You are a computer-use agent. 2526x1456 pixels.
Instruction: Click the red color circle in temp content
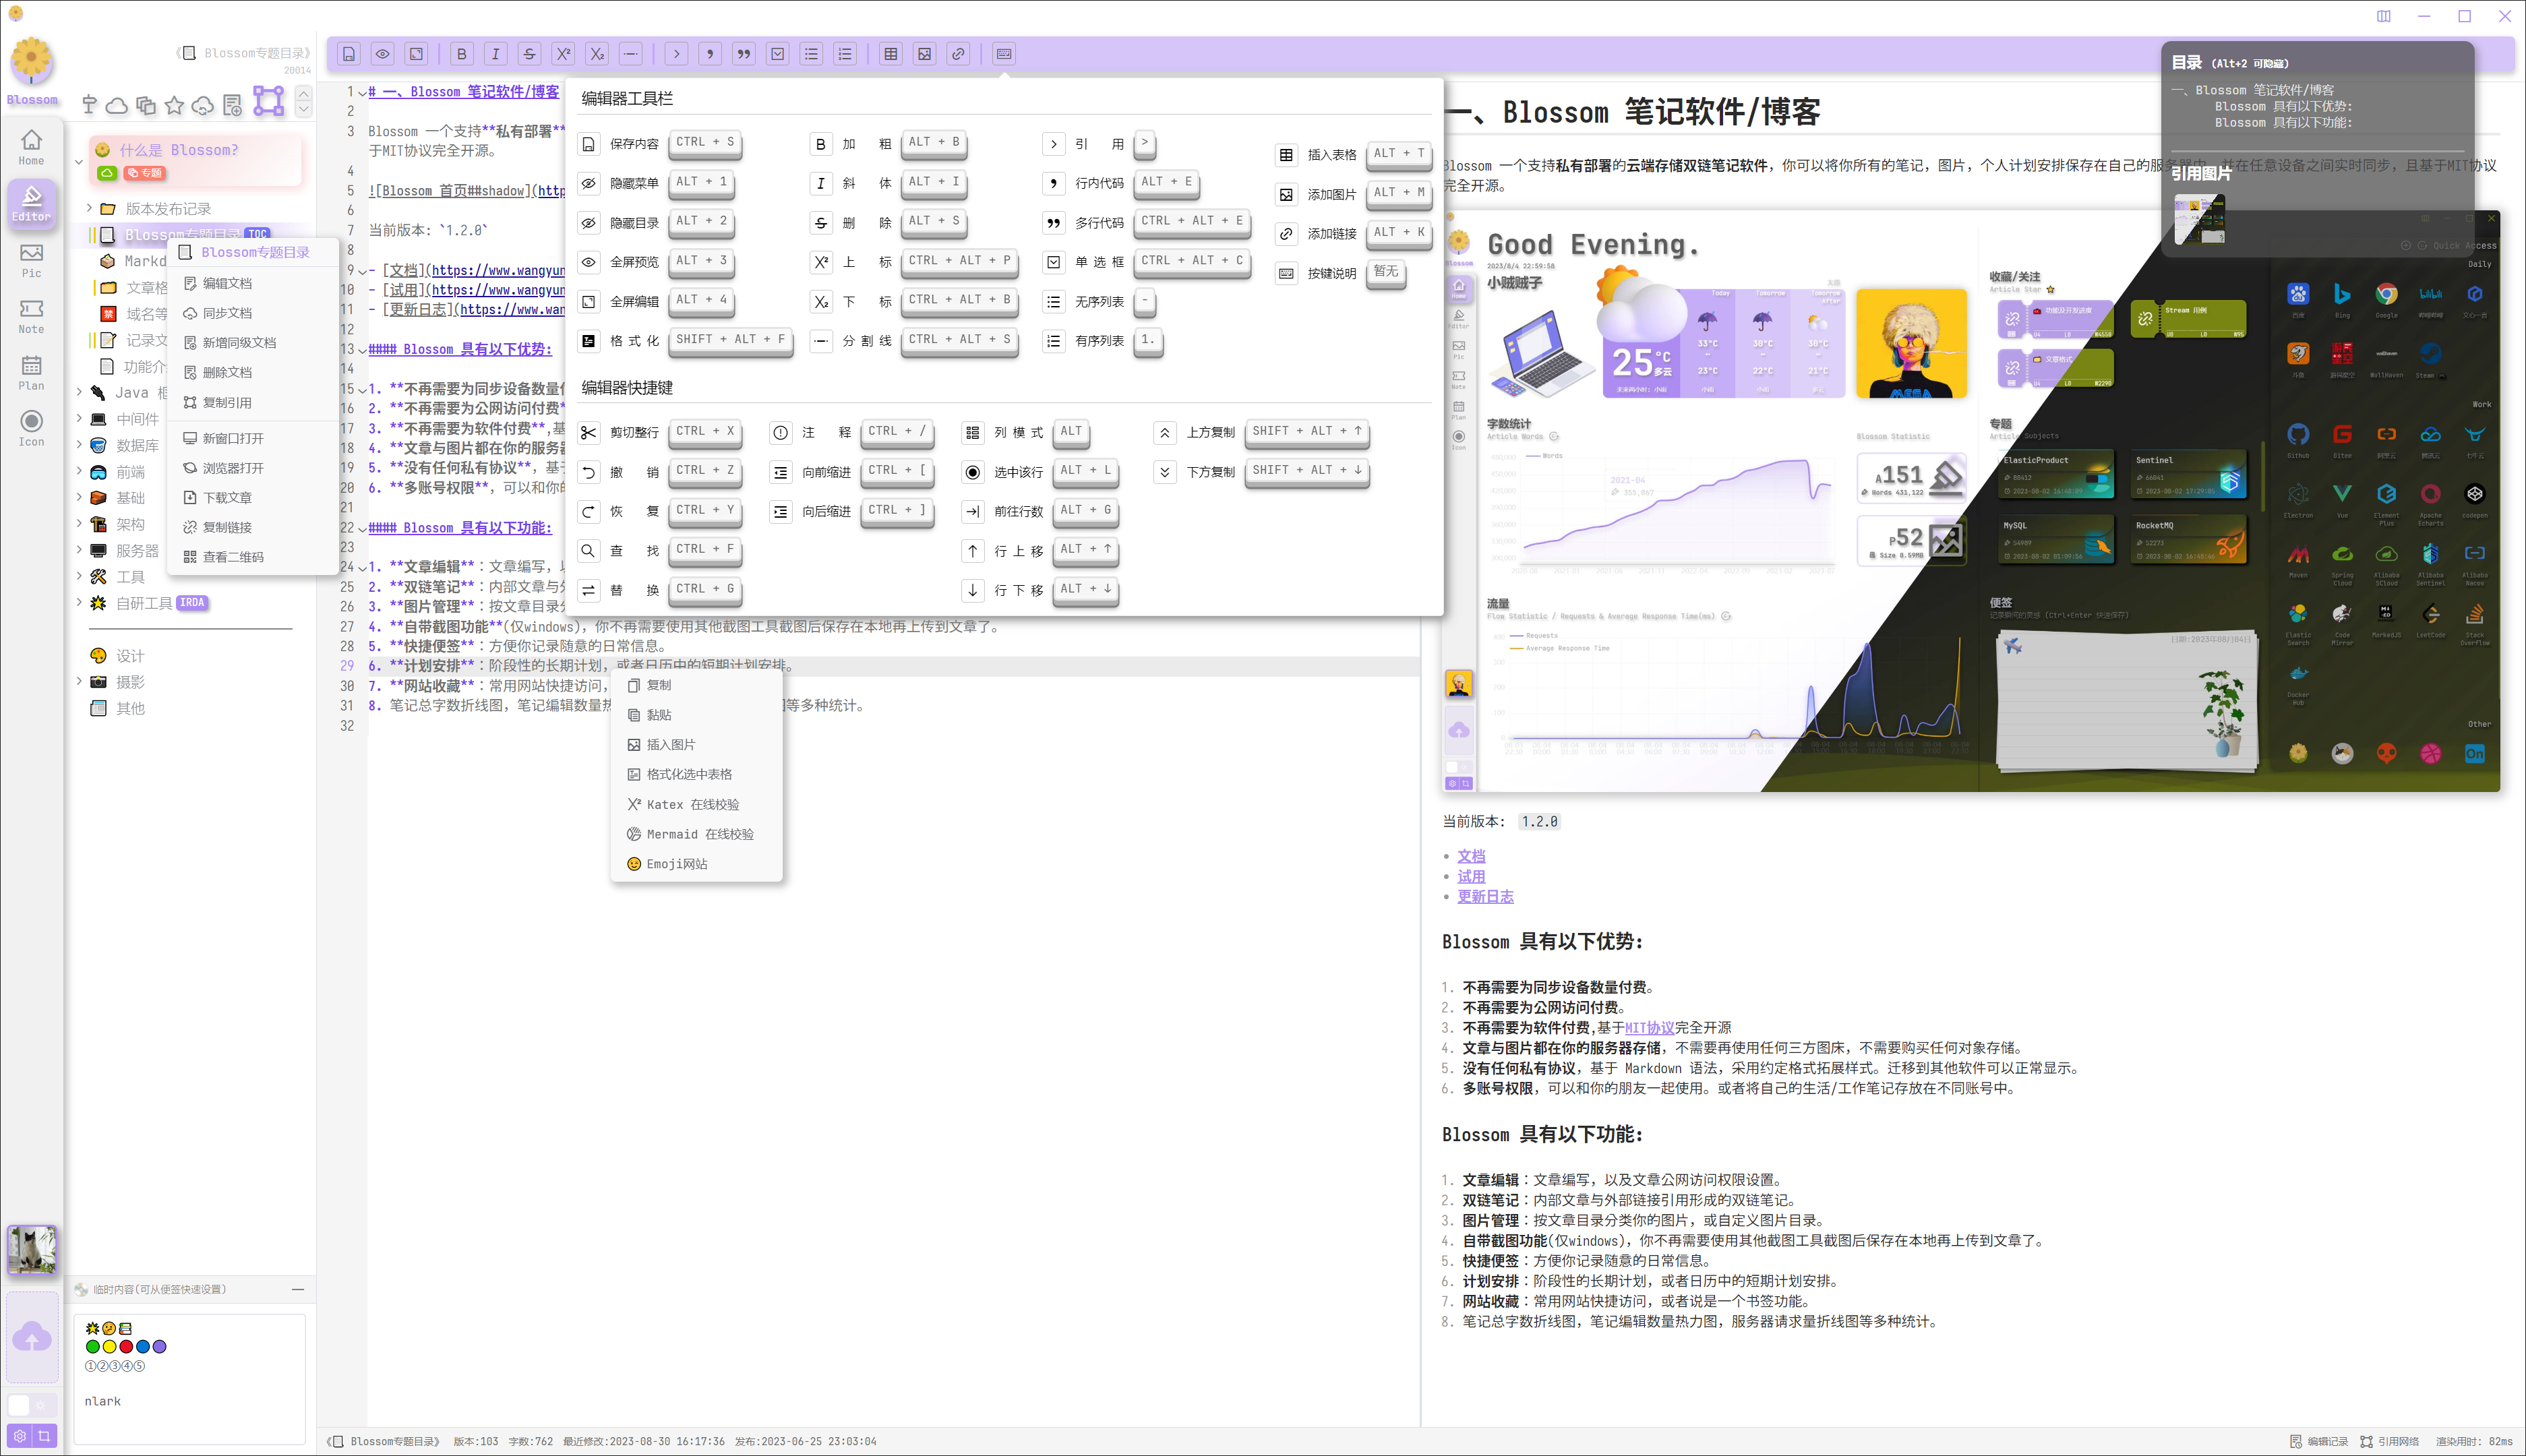126,1347
